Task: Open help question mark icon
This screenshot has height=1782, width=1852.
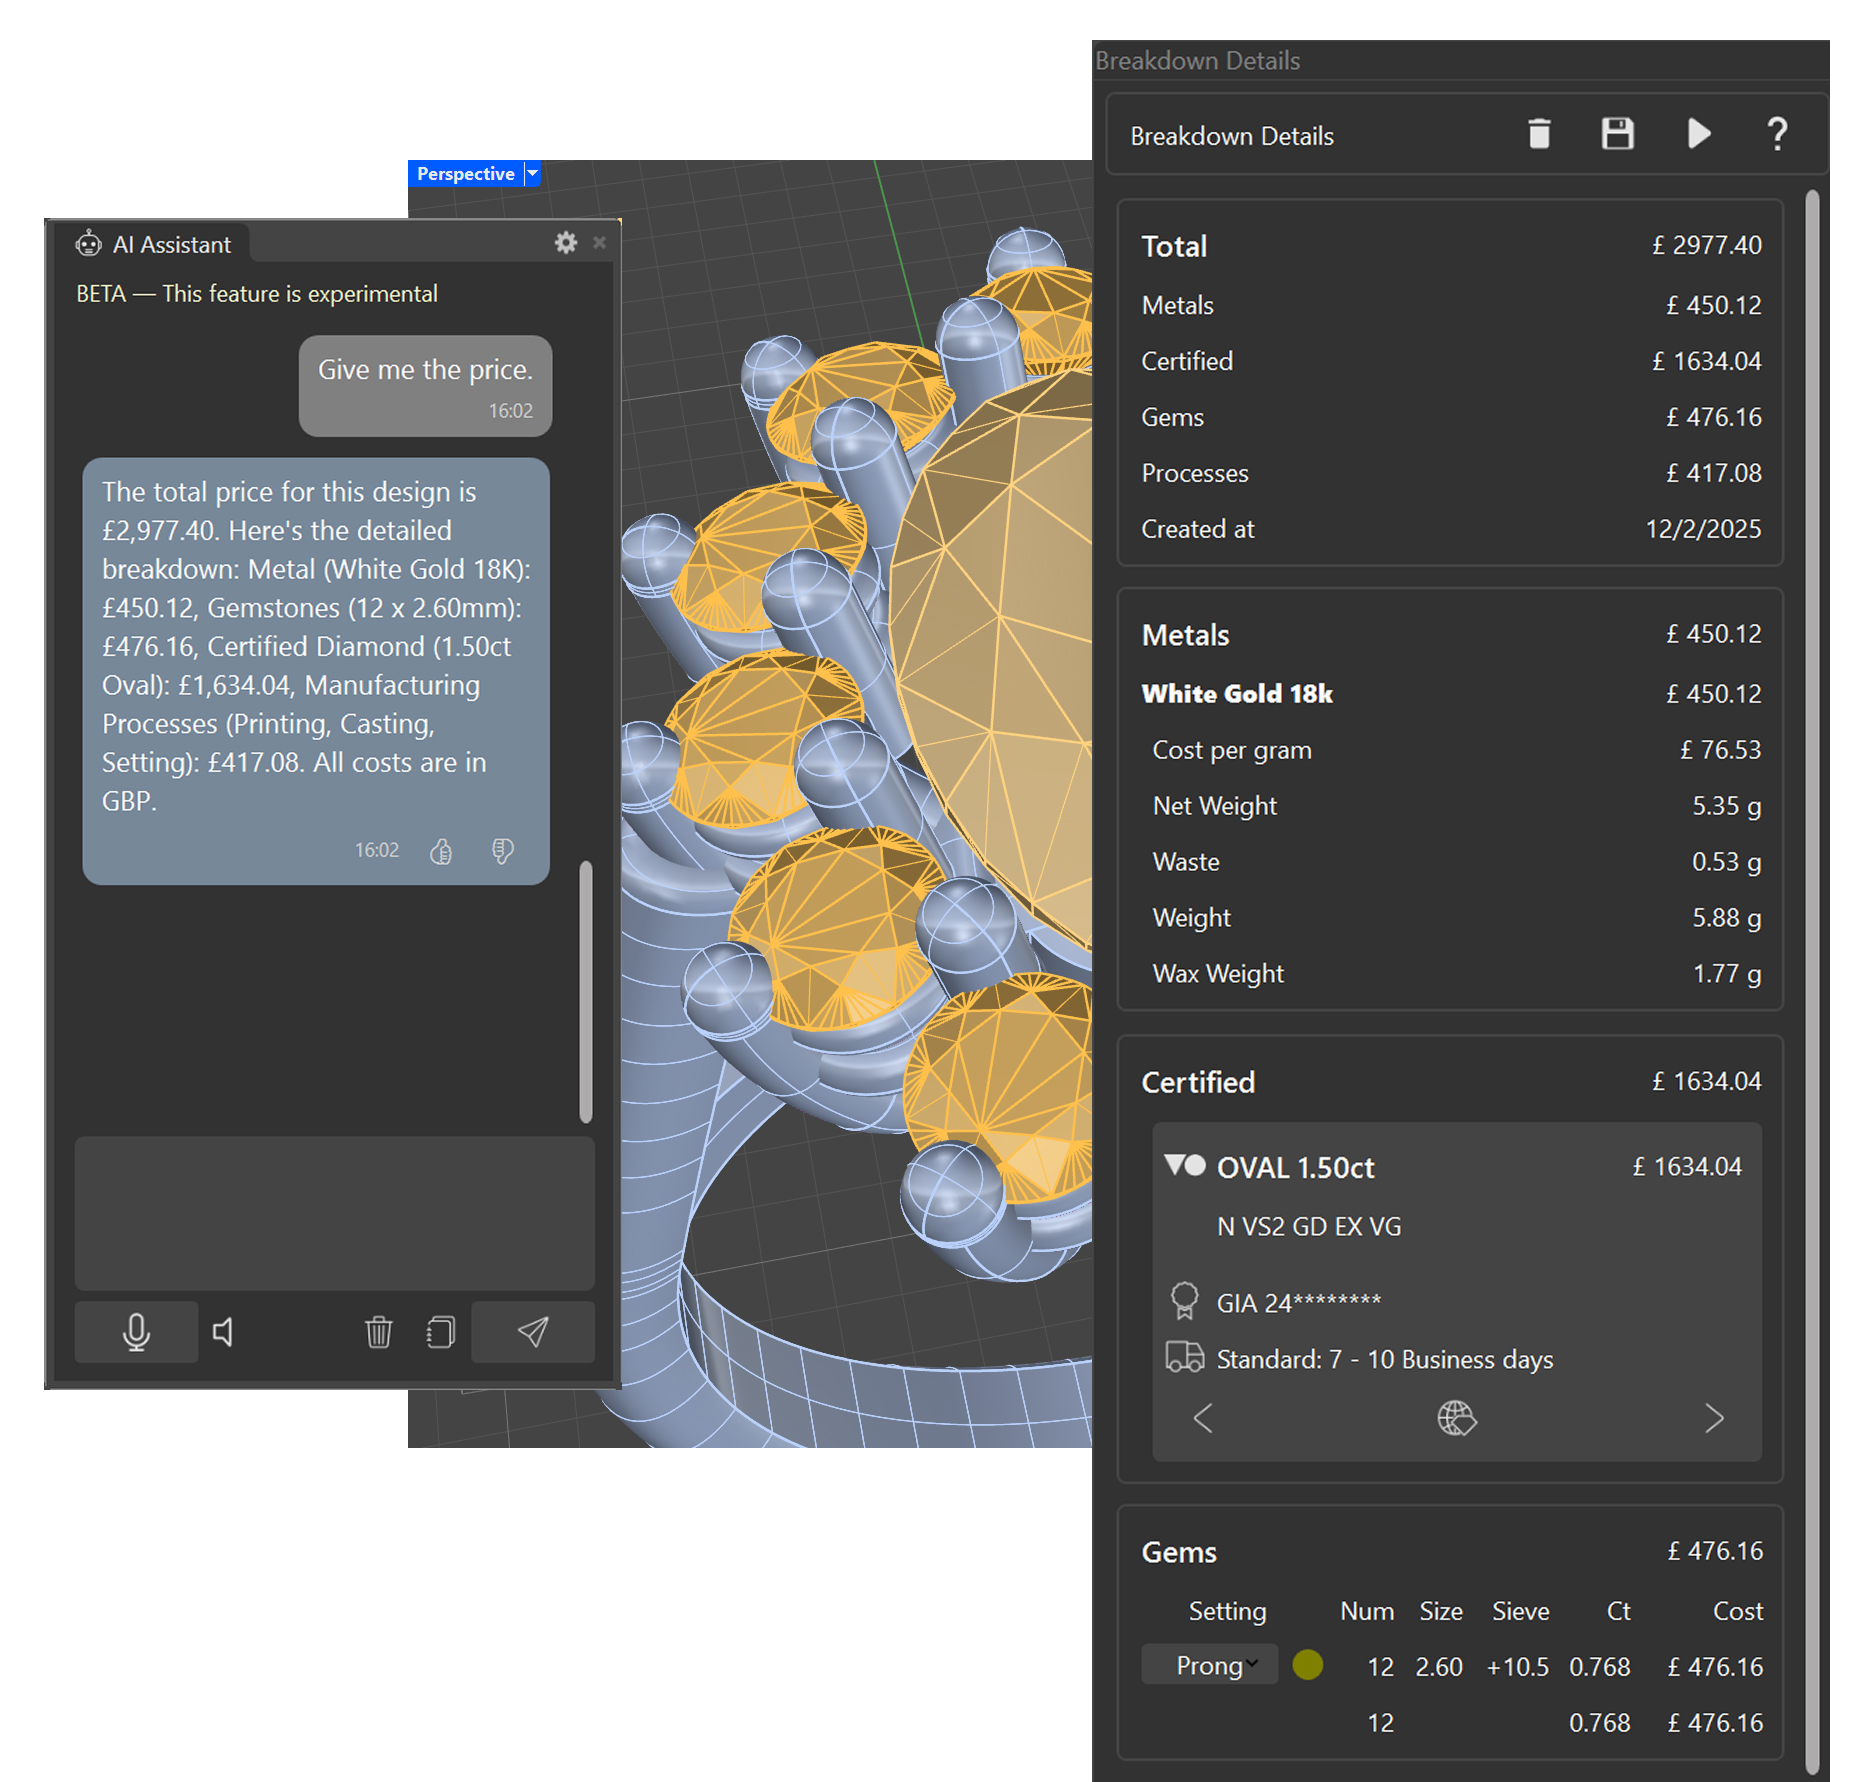Action: click(1777, 134)
